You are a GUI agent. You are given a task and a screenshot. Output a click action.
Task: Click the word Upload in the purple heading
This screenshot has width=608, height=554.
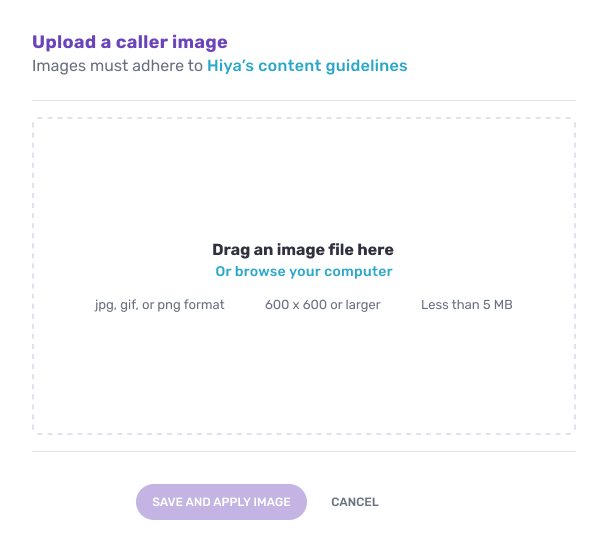click(64, 42)
